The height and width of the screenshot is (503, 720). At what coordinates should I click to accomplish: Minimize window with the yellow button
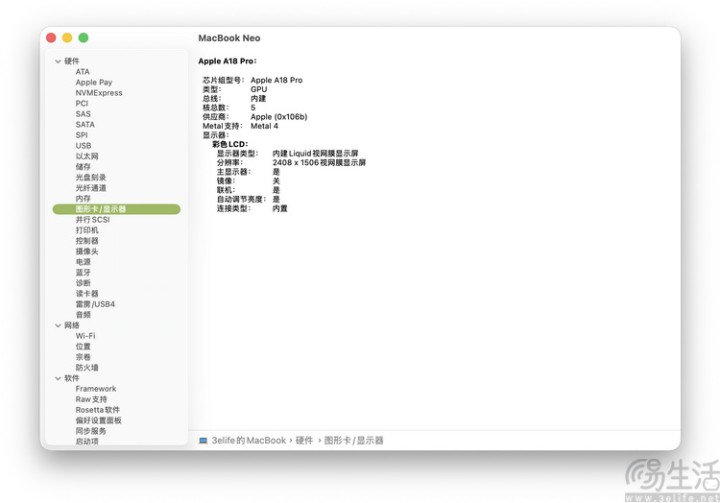pos(67,38)
